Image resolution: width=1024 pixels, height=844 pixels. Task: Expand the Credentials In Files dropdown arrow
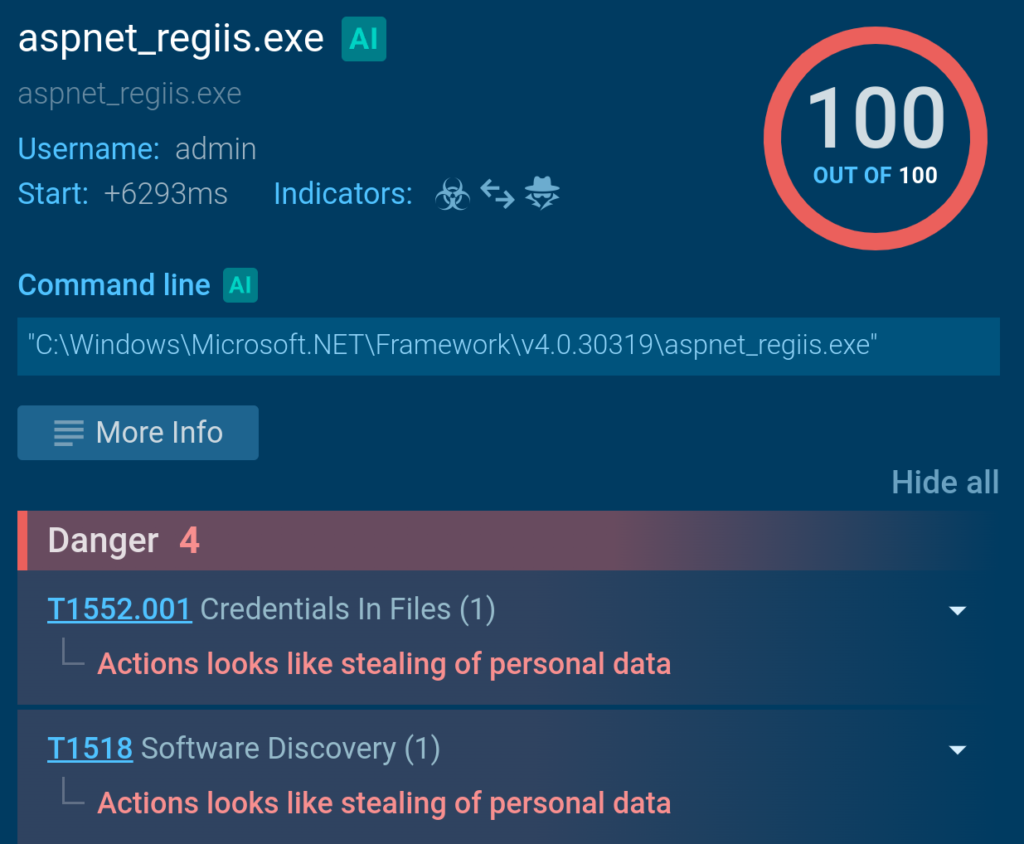tap(957, 610)
